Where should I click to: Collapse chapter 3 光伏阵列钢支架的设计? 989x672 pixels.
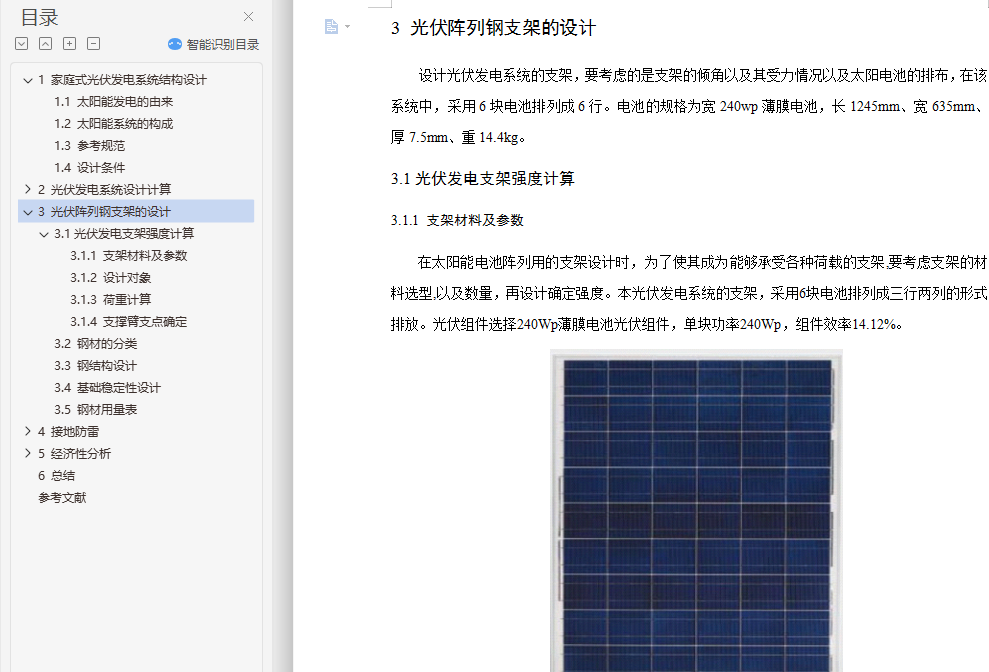pos(28,212)
